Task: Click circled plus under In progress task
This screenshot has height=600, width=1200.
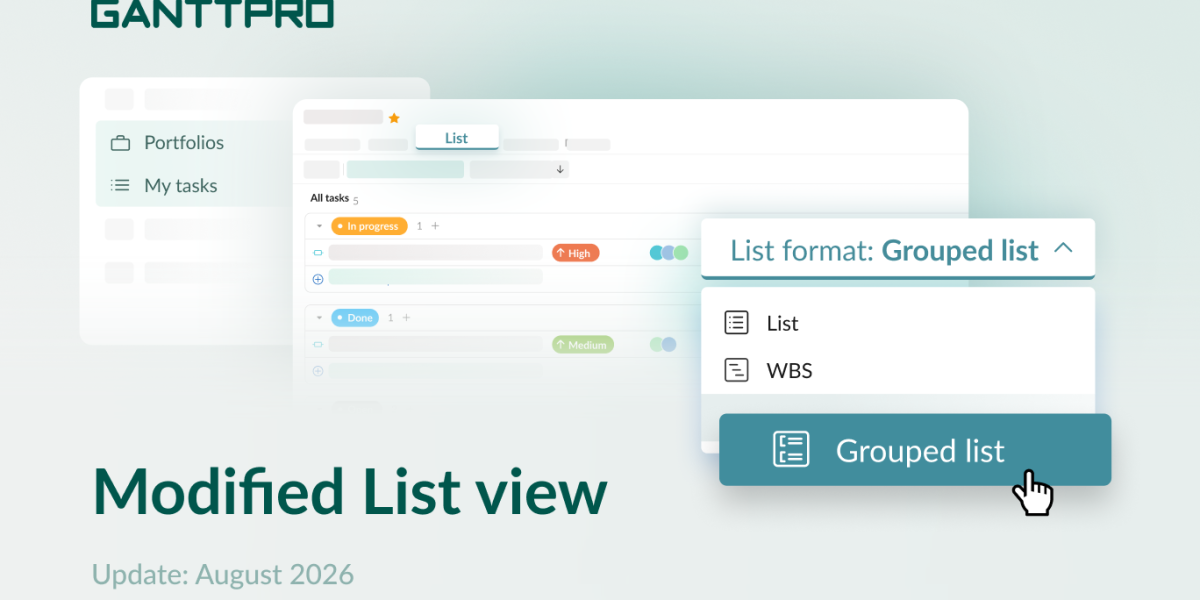Action: 318,279
